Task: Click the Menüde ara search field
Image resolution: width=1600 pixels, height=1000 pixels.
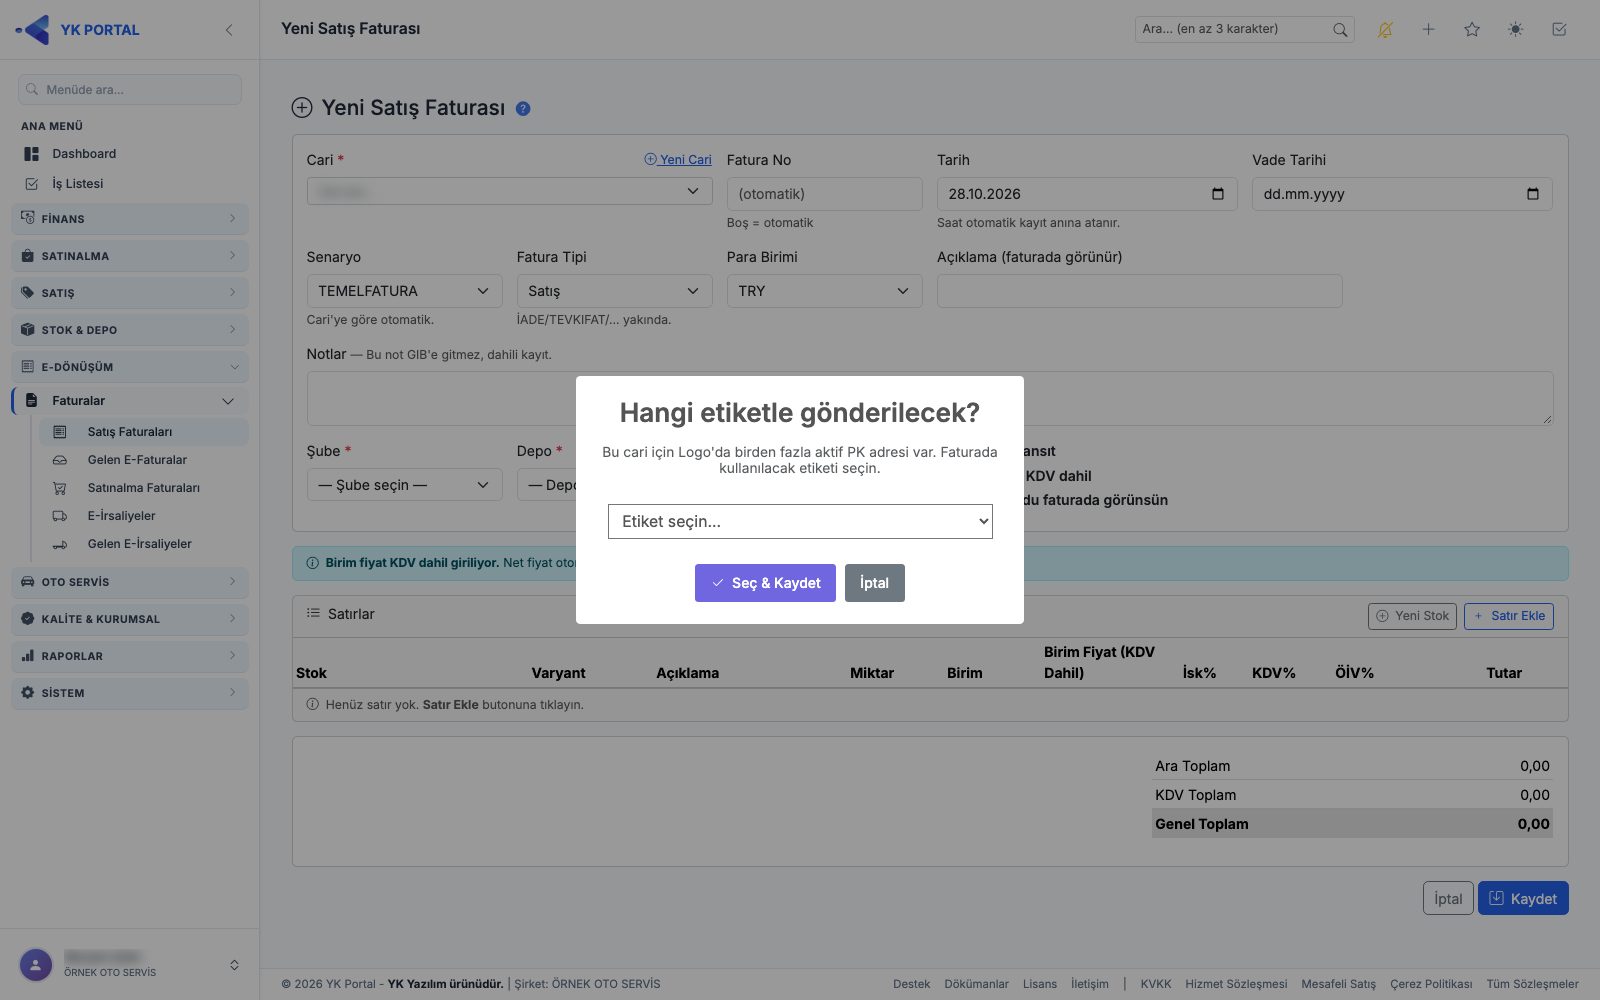Action: [x=130, y=89]
